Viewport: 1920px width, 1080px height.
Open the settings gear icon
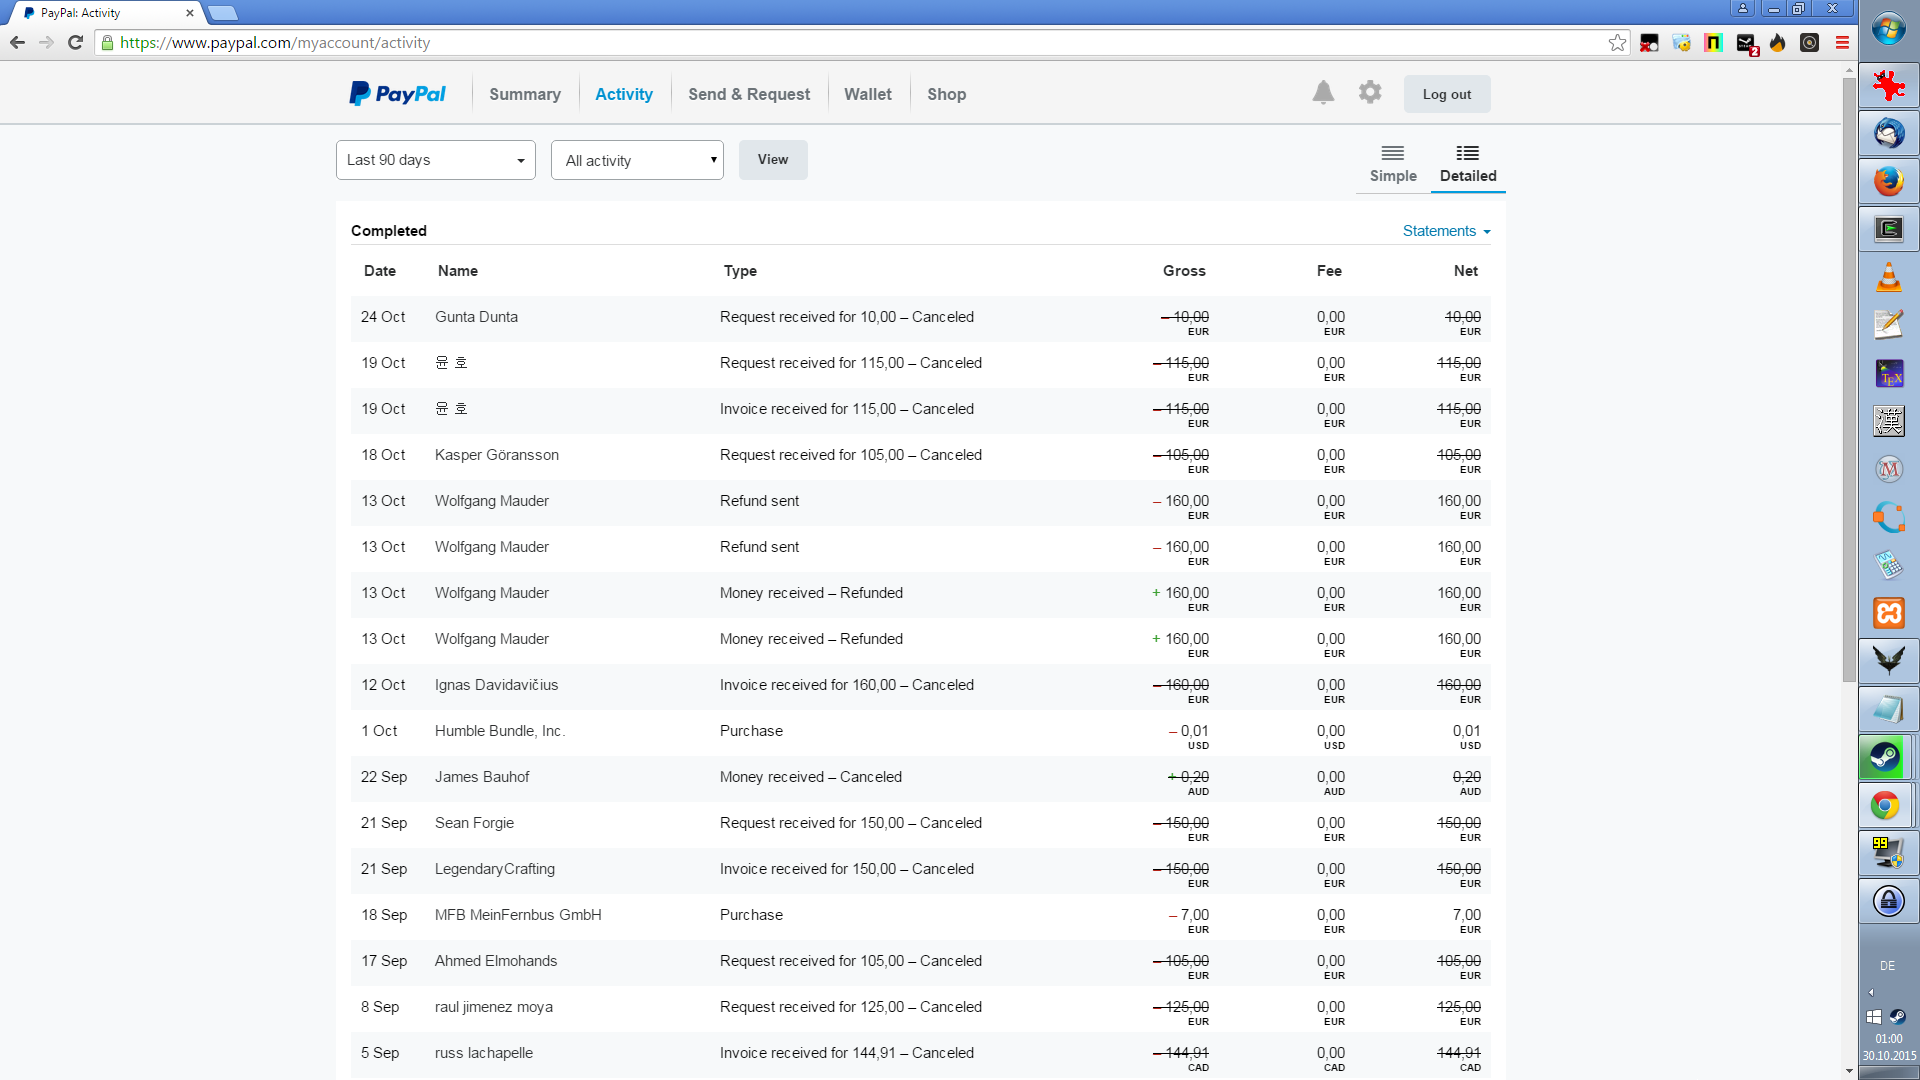click(1370, 93)
